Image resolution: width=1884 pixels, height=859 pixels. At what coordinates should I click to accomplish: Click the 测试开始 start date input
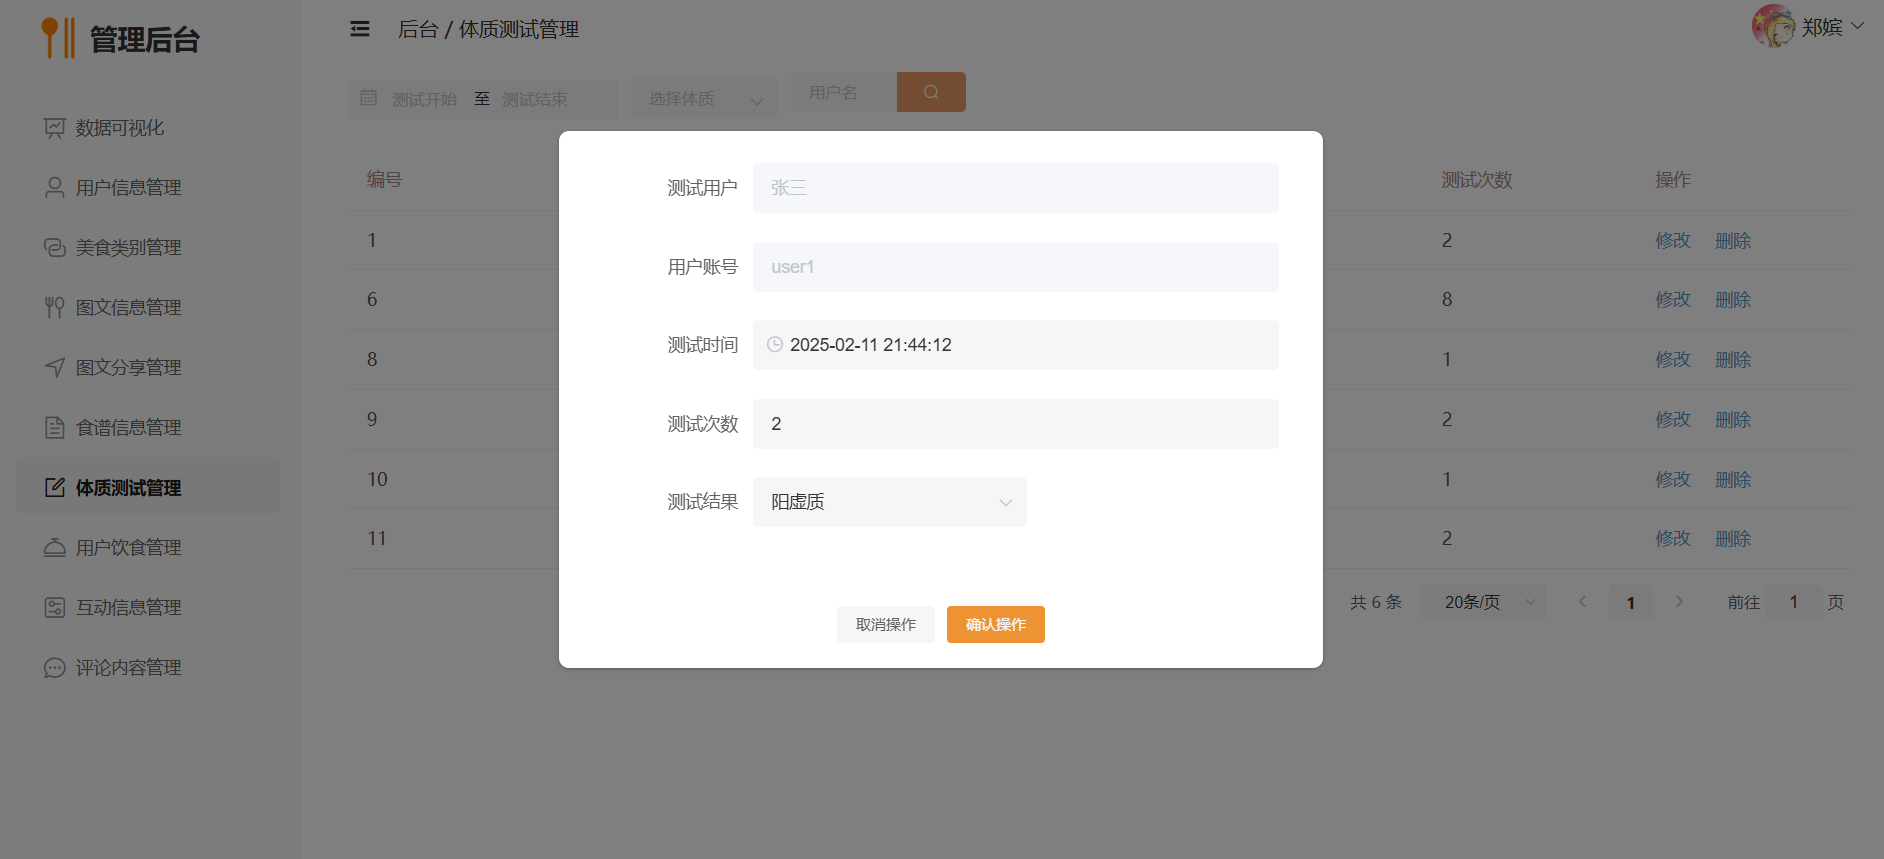point(424,99)
